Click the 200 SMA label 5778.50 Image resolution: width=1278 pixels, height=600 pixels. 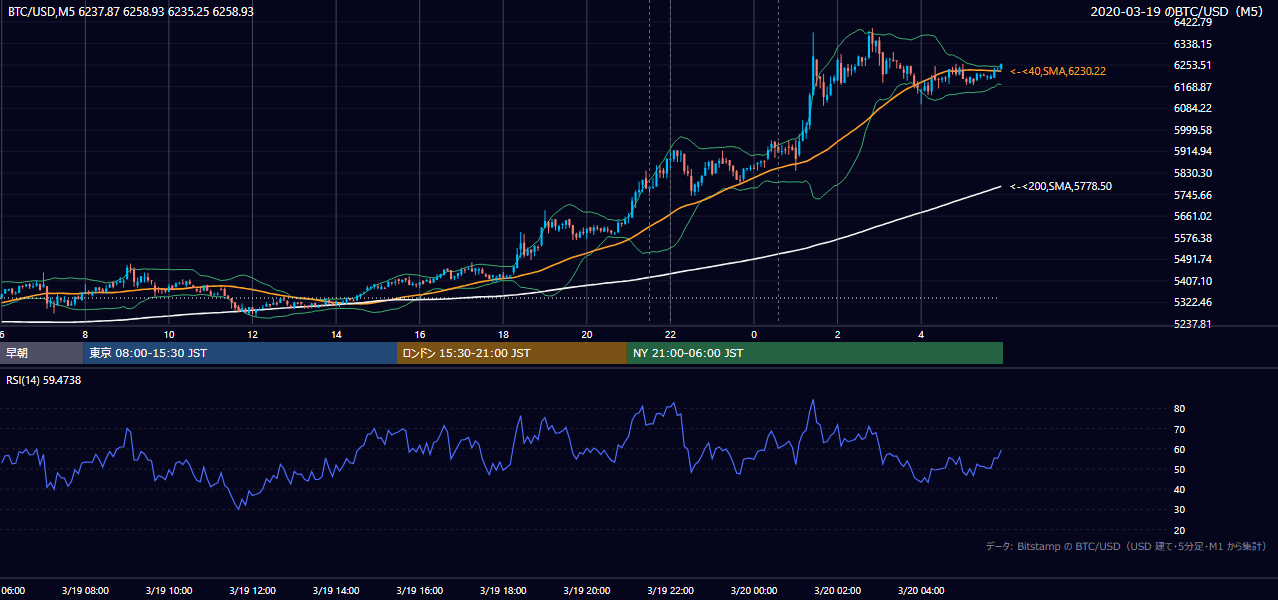(1061, 186)
